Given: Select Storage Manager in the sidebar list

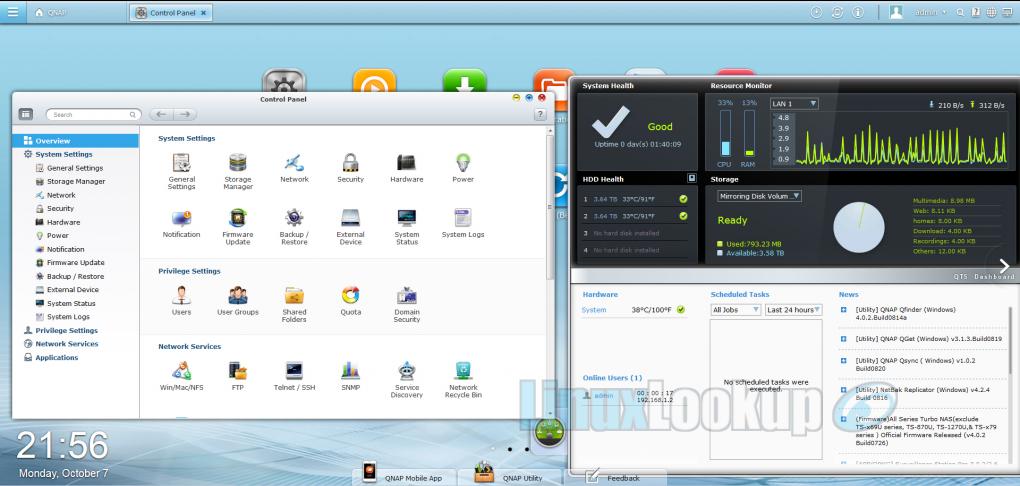Looking at the screenshot, I should (75, 182).
